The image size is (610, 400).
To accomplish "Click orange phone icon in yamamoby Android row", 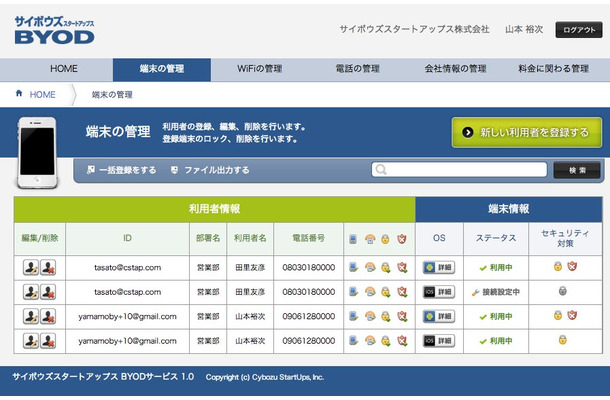I will coord(370,316).
